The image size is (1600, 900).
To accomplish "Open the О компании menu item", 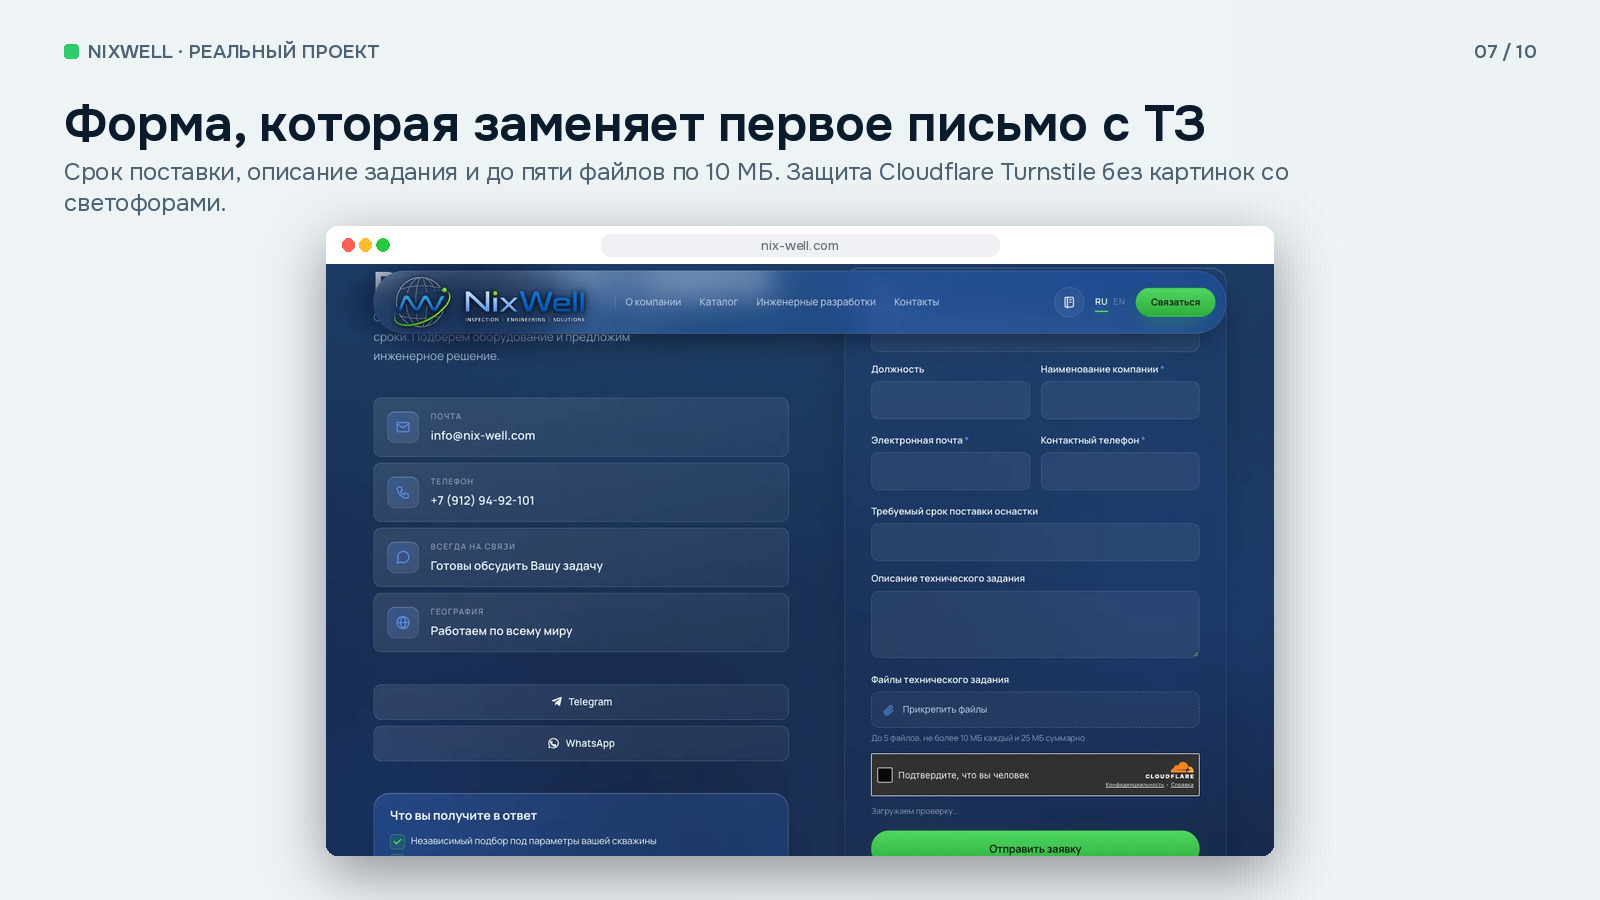I will click(x=653, y=302).
